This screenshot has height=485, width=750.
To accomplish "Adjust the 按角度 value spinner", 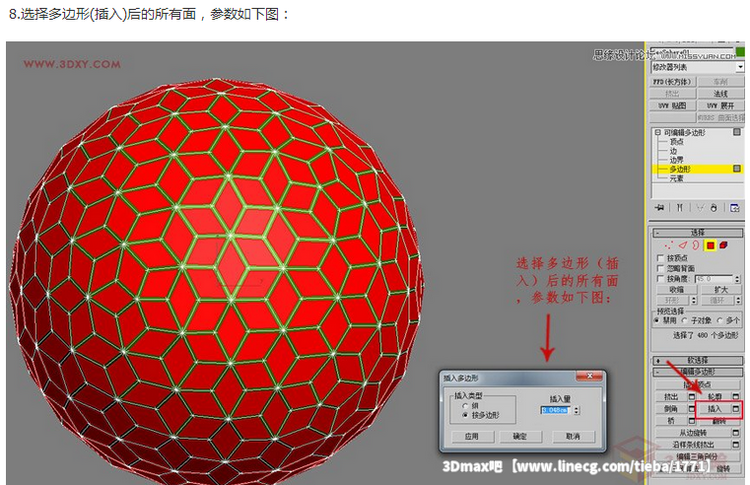I will [x=737, y=279].
